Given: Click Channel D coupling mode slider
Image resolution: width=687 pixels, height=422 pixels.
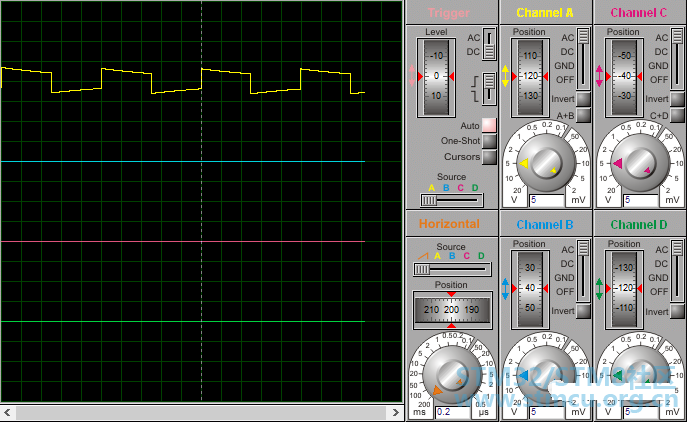Looking at the screenshot, I should [x=677, y=271].
